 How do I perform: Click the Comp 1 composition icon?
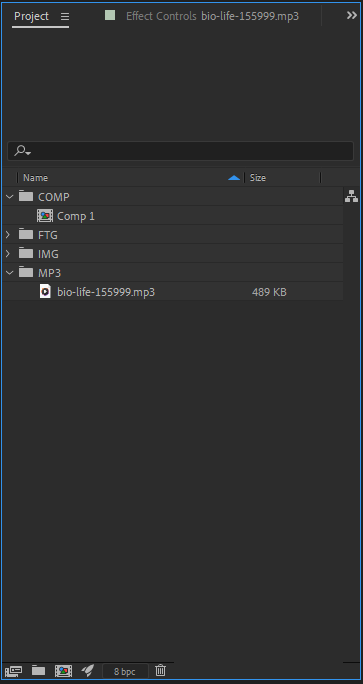click(x=45, y=215)
